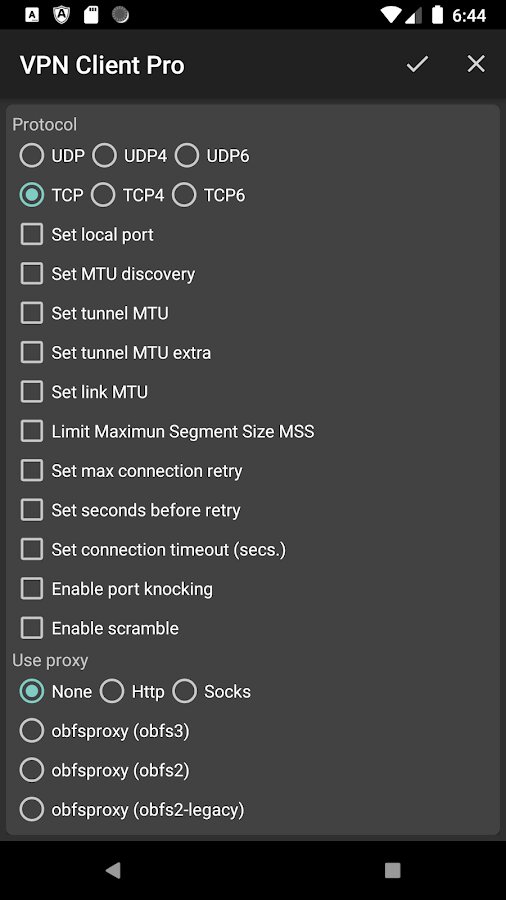Choose Http as the proxy type
Screen dimensions: 506x900
pyautogui.click(x=132, y=692)
